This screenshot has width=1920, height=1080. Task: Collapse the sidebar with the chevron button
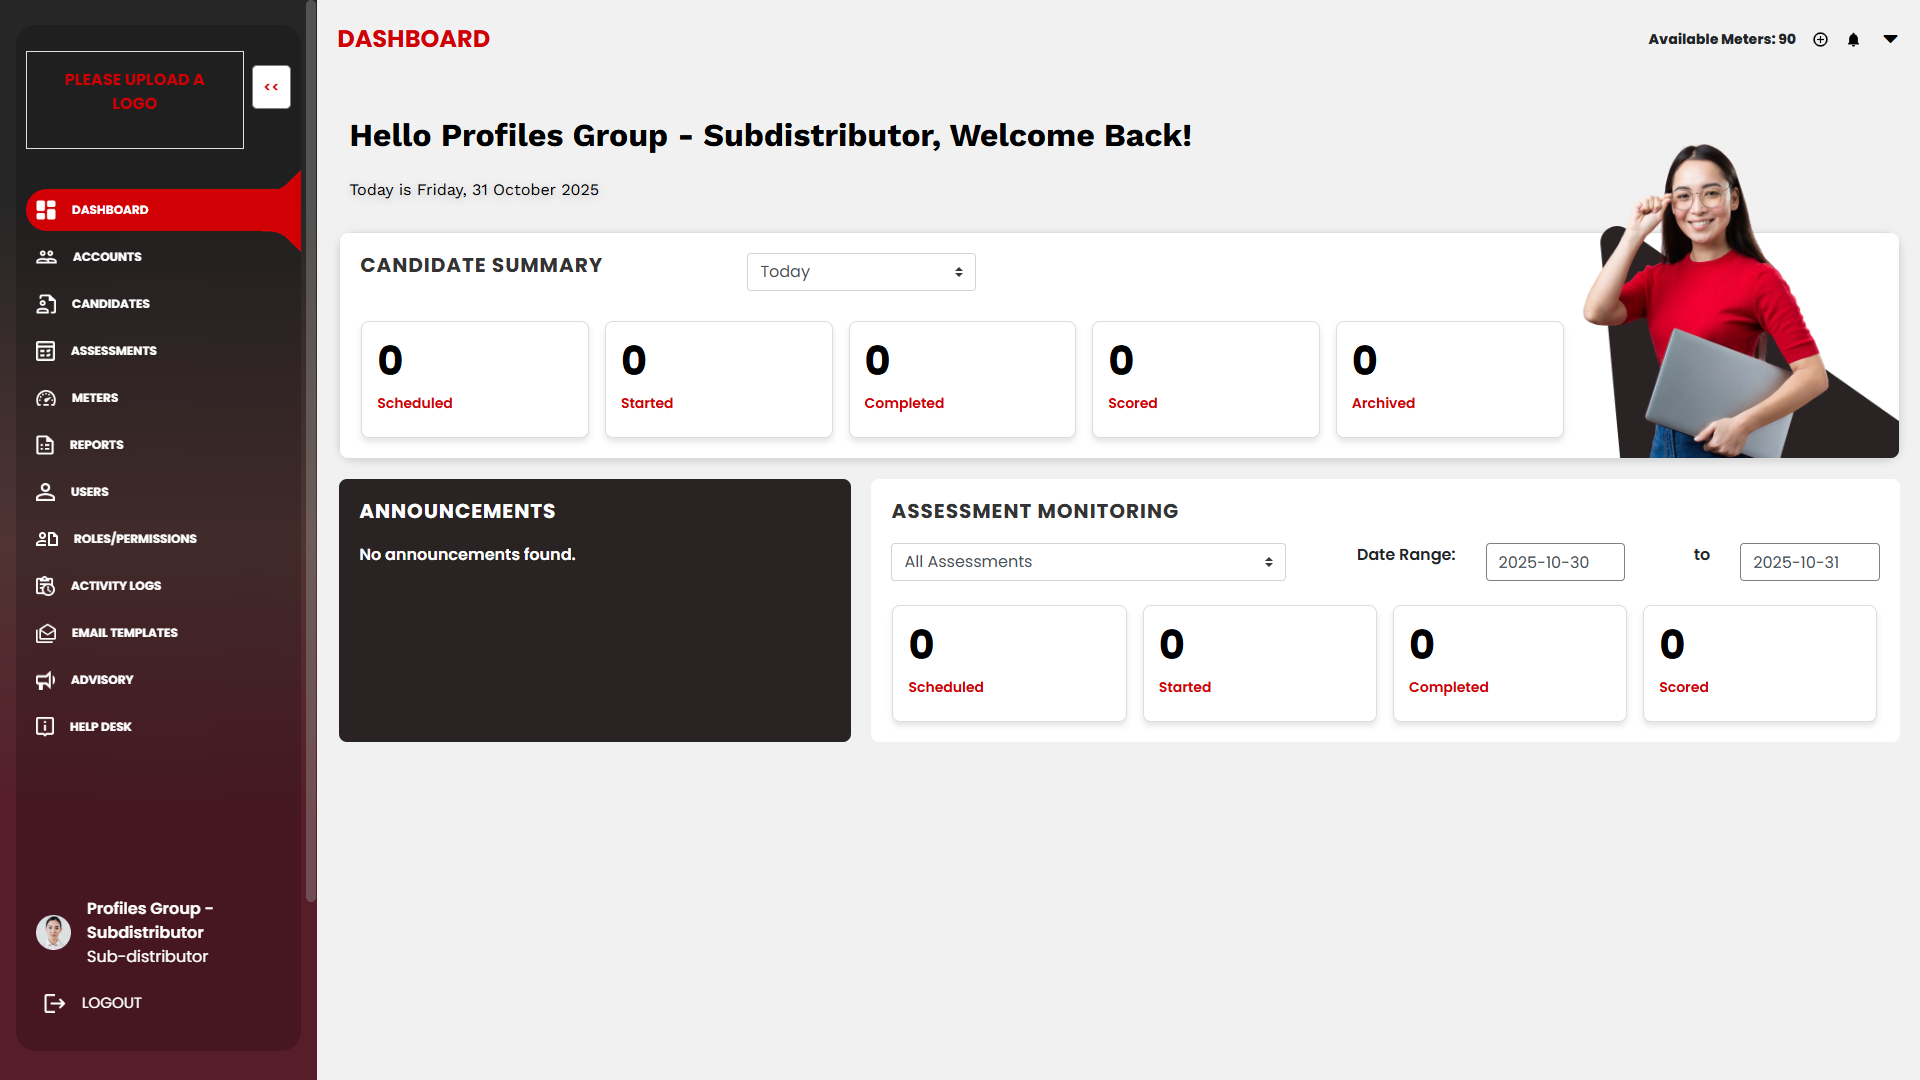271,87
